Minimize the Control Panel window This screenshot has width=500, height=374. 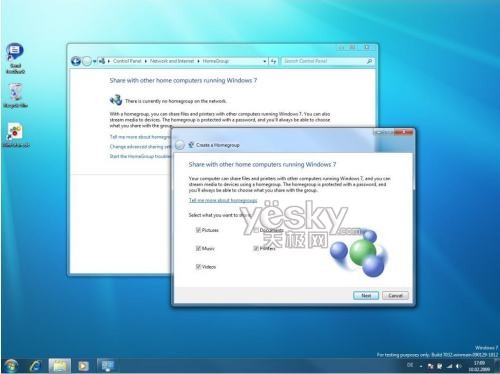[x=341, y=48]
